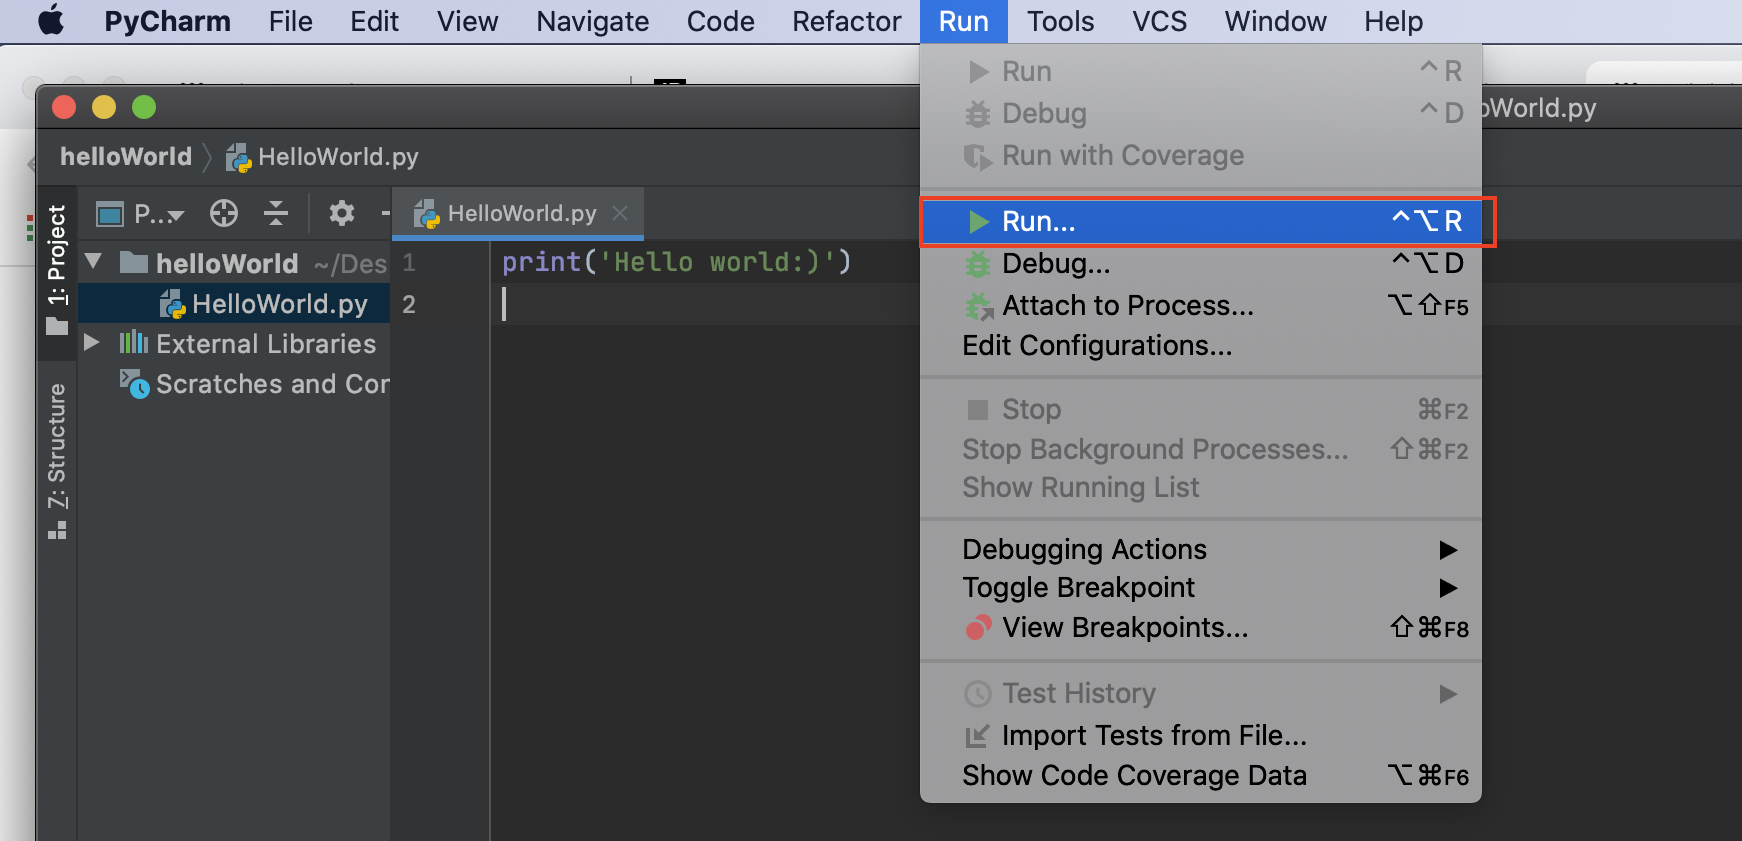Click the yellow minimize window button
Screen dimensions: 1742x841
click(x=104, y=107)
